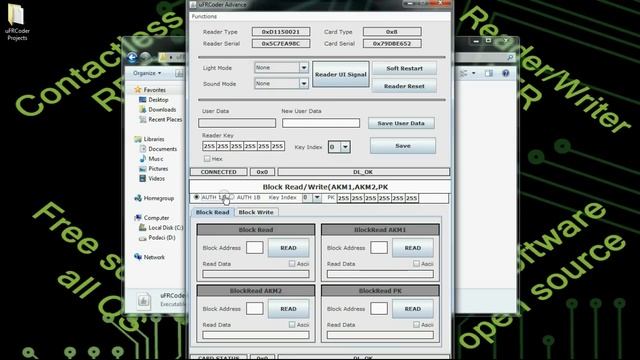Open Music library in Explorer
This screenshot has height=360, width=640.
tap(151, 159)
